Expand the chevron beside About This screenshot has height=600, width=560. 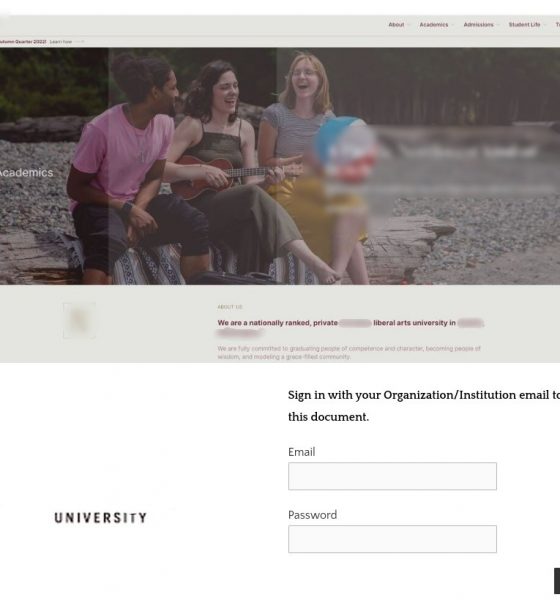tap(409, 25)
